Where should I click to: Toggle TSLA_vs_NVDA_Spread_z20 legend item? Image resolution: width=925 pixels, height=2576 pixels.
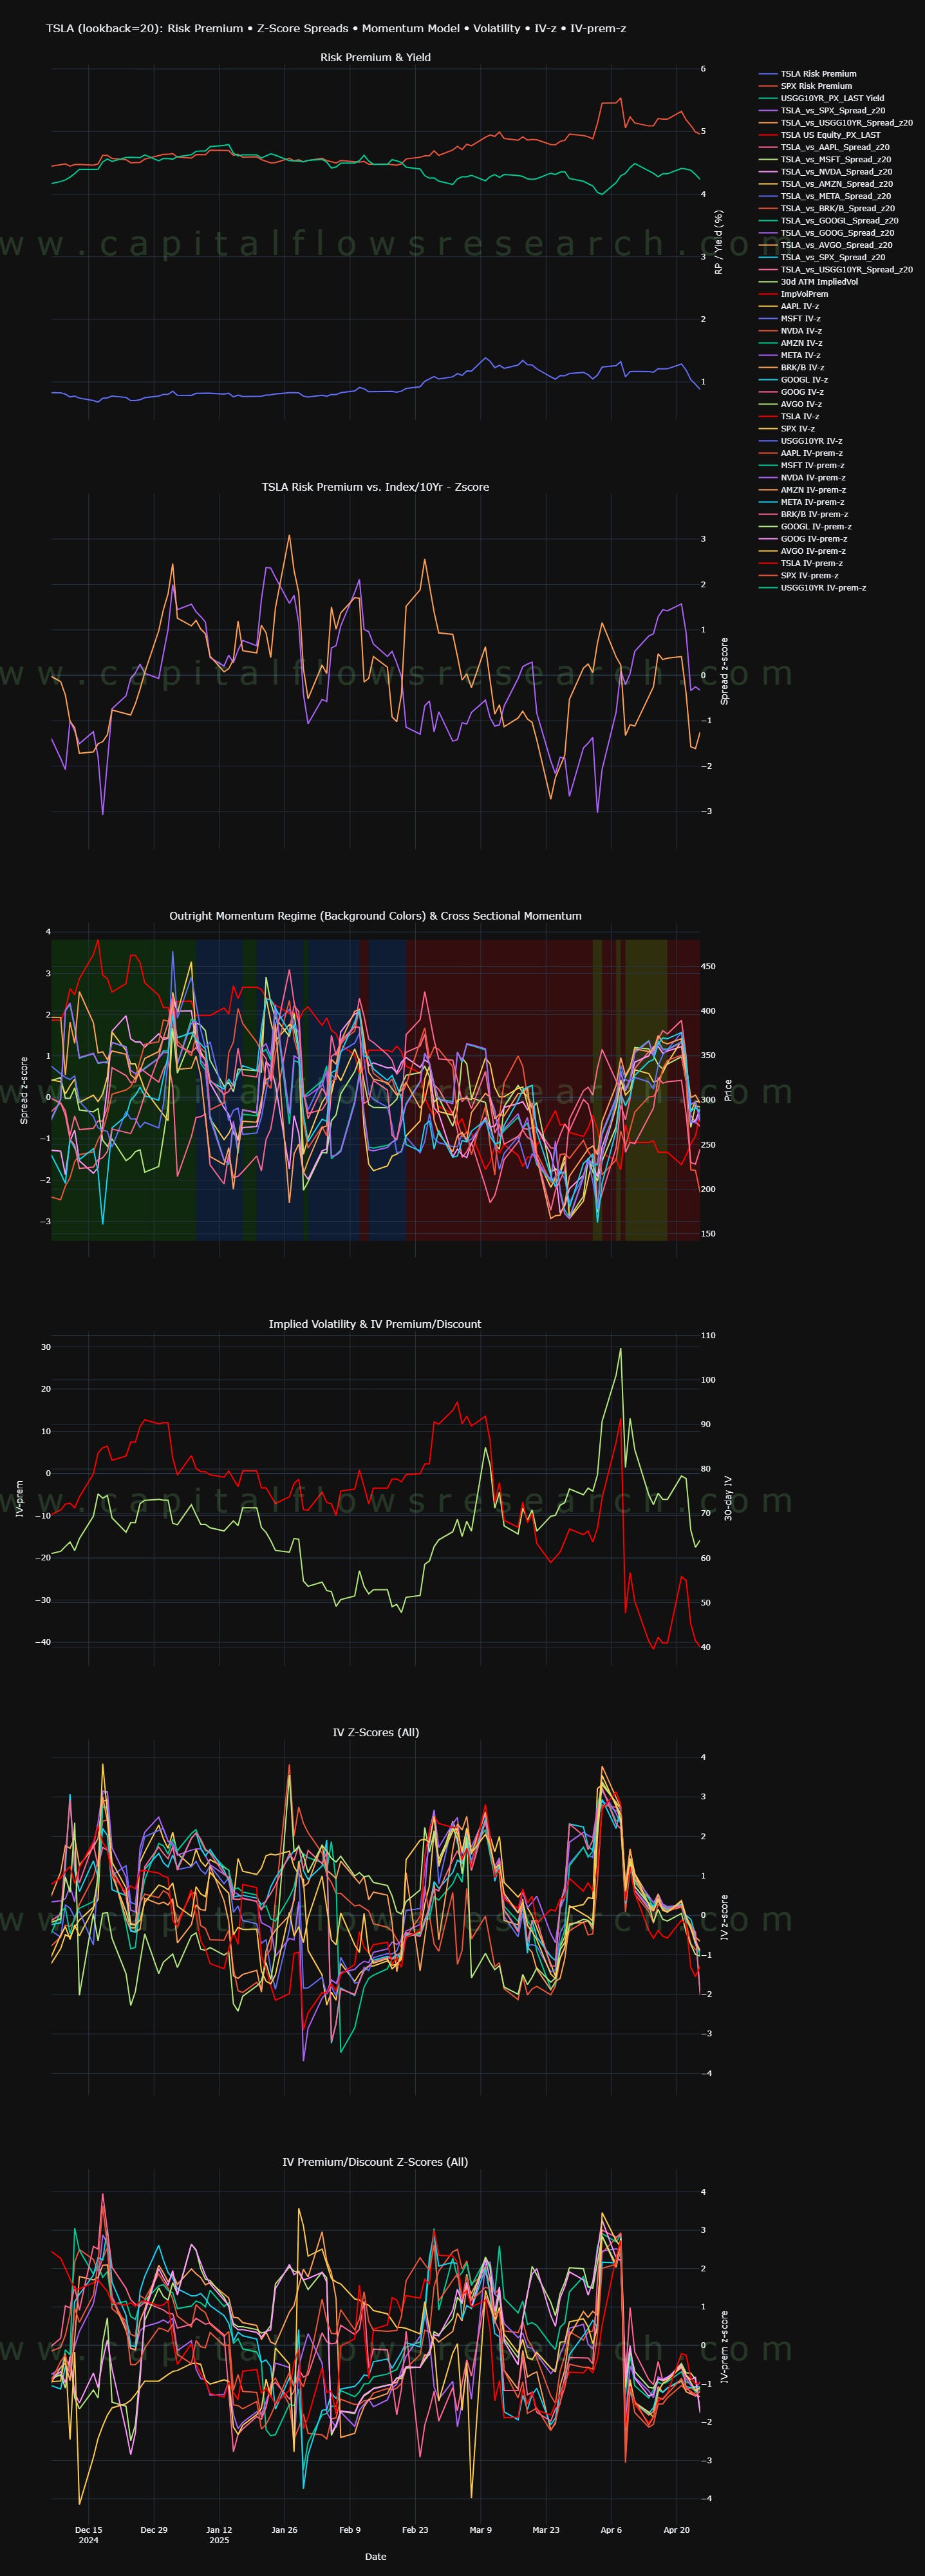(x=825, y=172)
